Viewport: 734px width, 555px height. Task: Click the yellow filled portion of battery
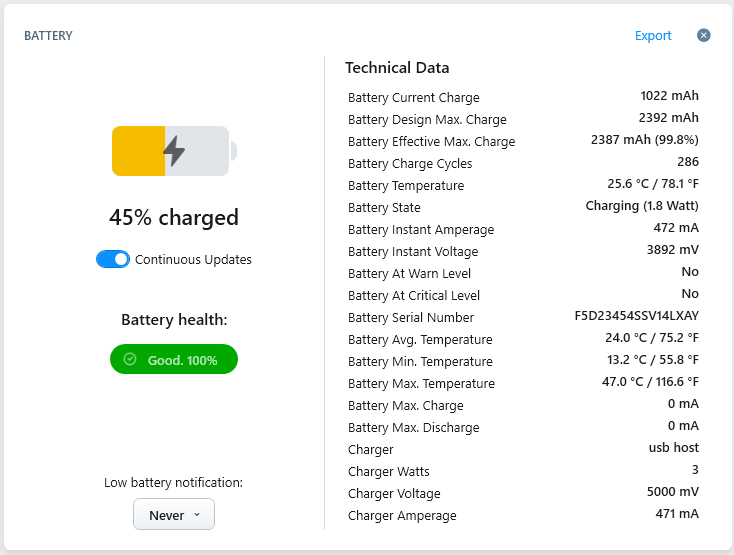139,151
